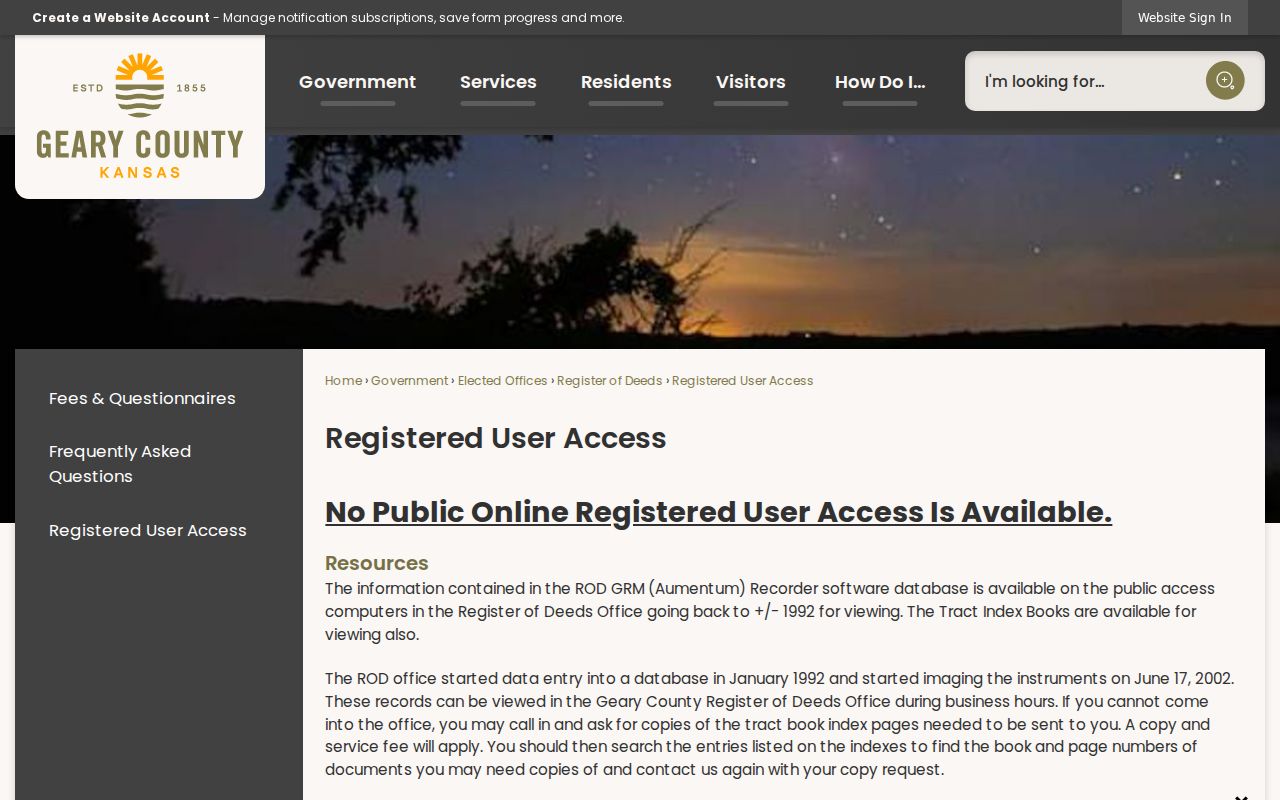Image resolution: width=1280 pixels, height=800 pixels.
Task: Open Fees & Questionnaires sidebar link
Action: 142,398
